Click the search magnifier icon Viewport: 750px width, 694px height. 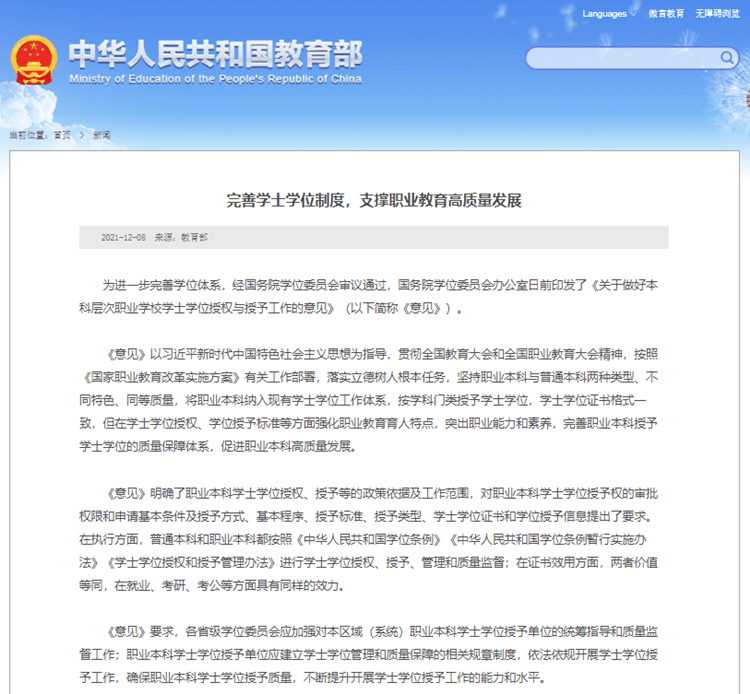pos(727,58)
